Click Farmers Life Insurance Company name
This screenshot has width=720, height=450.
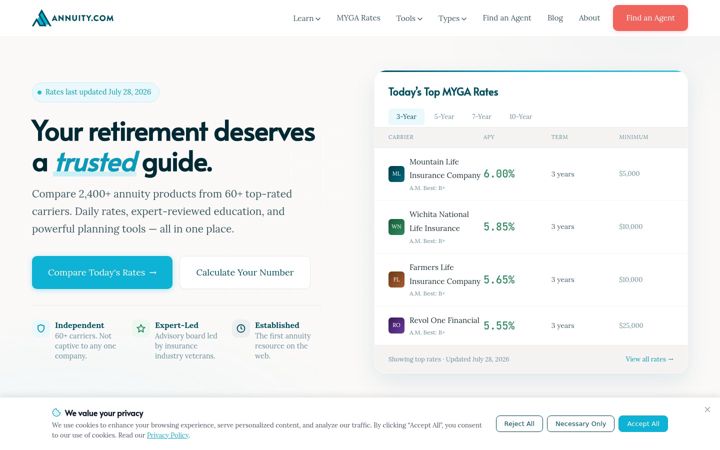(x=444, y=274)
